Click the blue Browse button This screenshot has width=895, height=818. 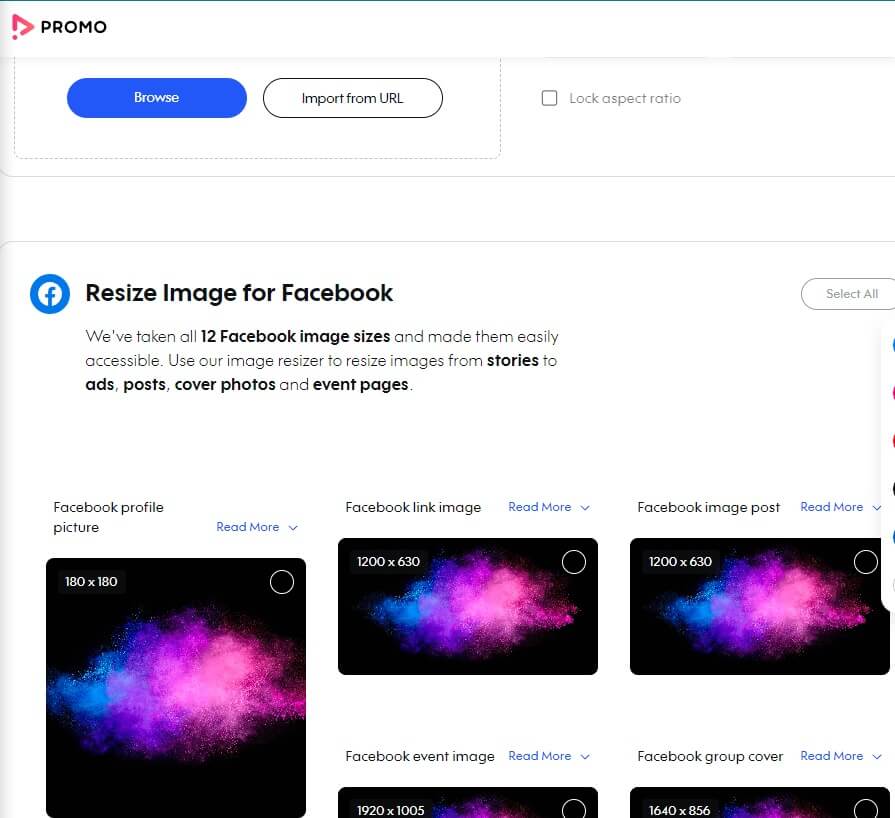point(157,98)
